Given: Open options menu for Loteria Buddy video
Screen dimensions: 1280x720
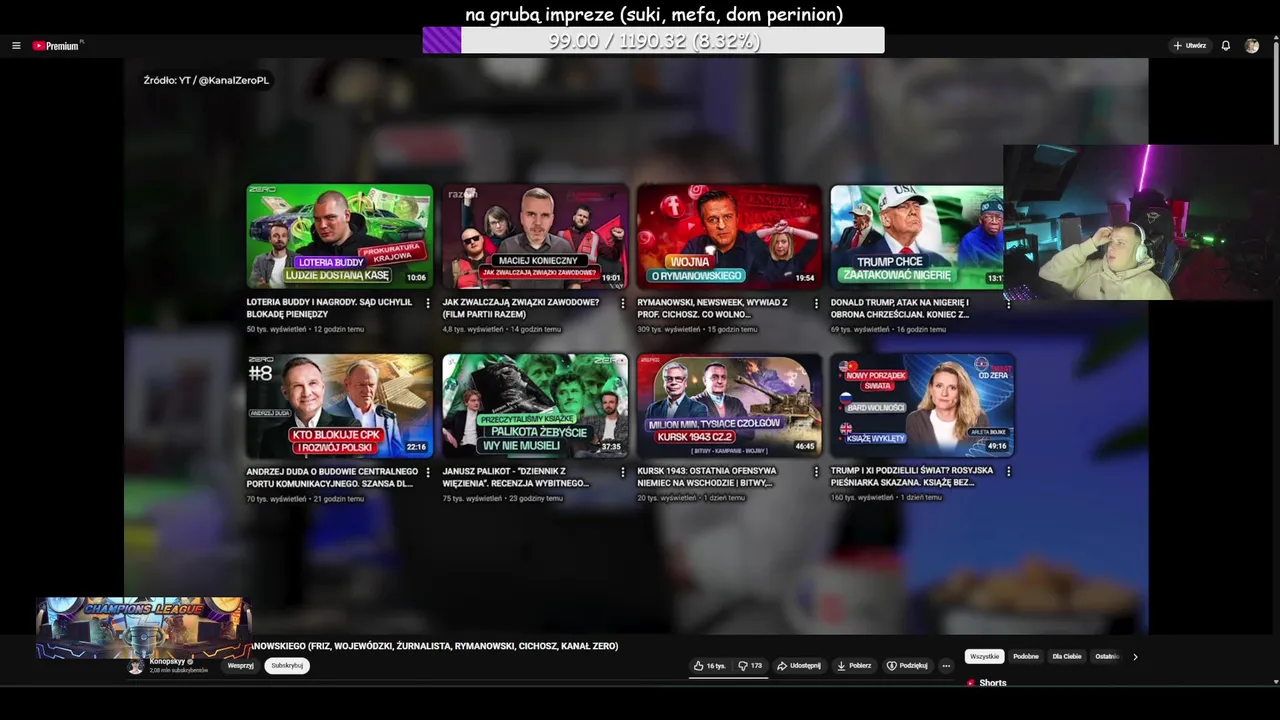Looking at the screenshot, I should click(x=428, y=303).
